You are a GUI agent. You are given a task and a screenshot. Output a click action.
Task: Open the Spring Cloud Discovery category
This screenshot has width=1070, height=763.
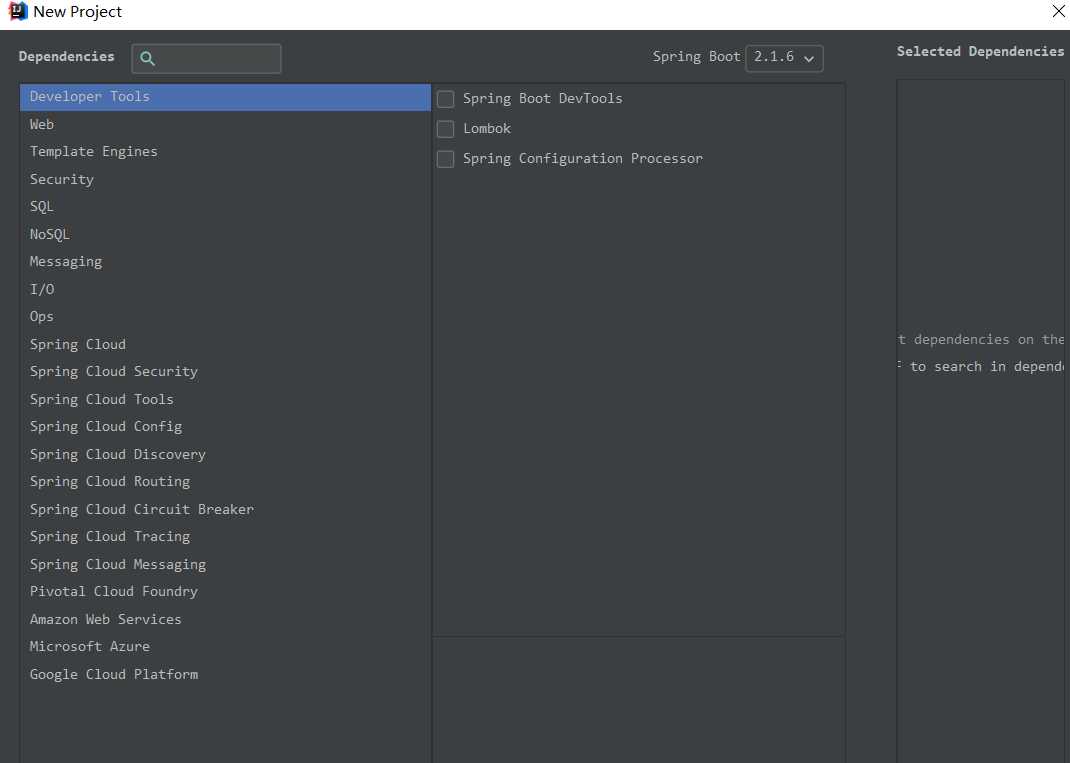click(118, 454)
